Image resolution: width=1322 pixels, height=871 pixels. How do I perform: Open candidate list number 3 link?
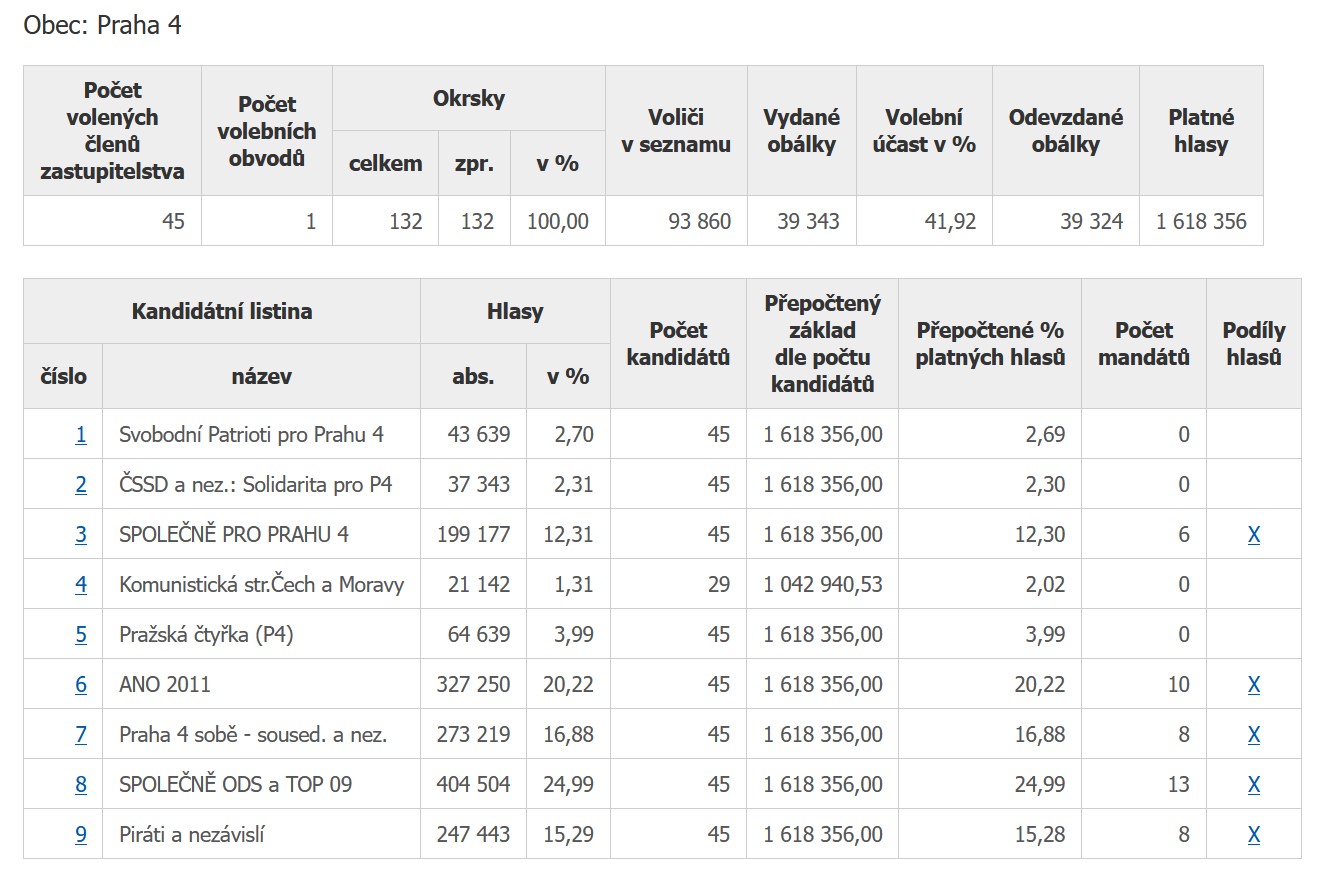tap(81, 534)
